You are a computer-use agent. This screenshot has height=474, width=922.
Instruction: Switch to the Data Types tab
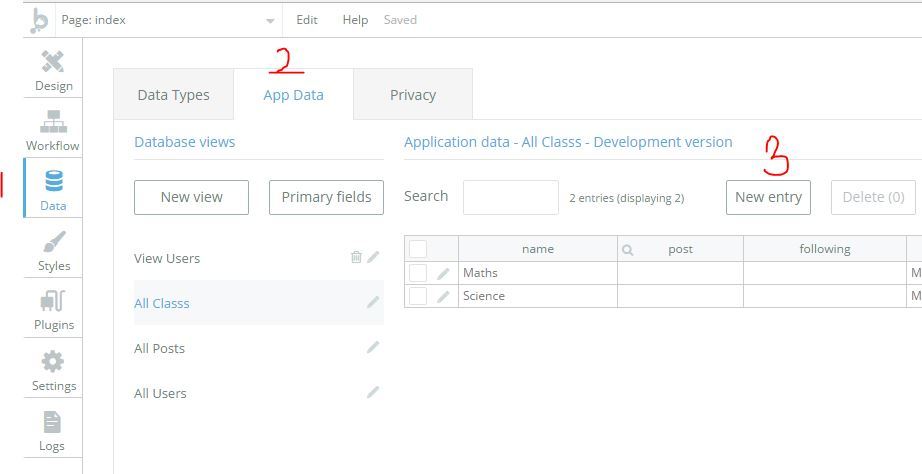(173, 95)
